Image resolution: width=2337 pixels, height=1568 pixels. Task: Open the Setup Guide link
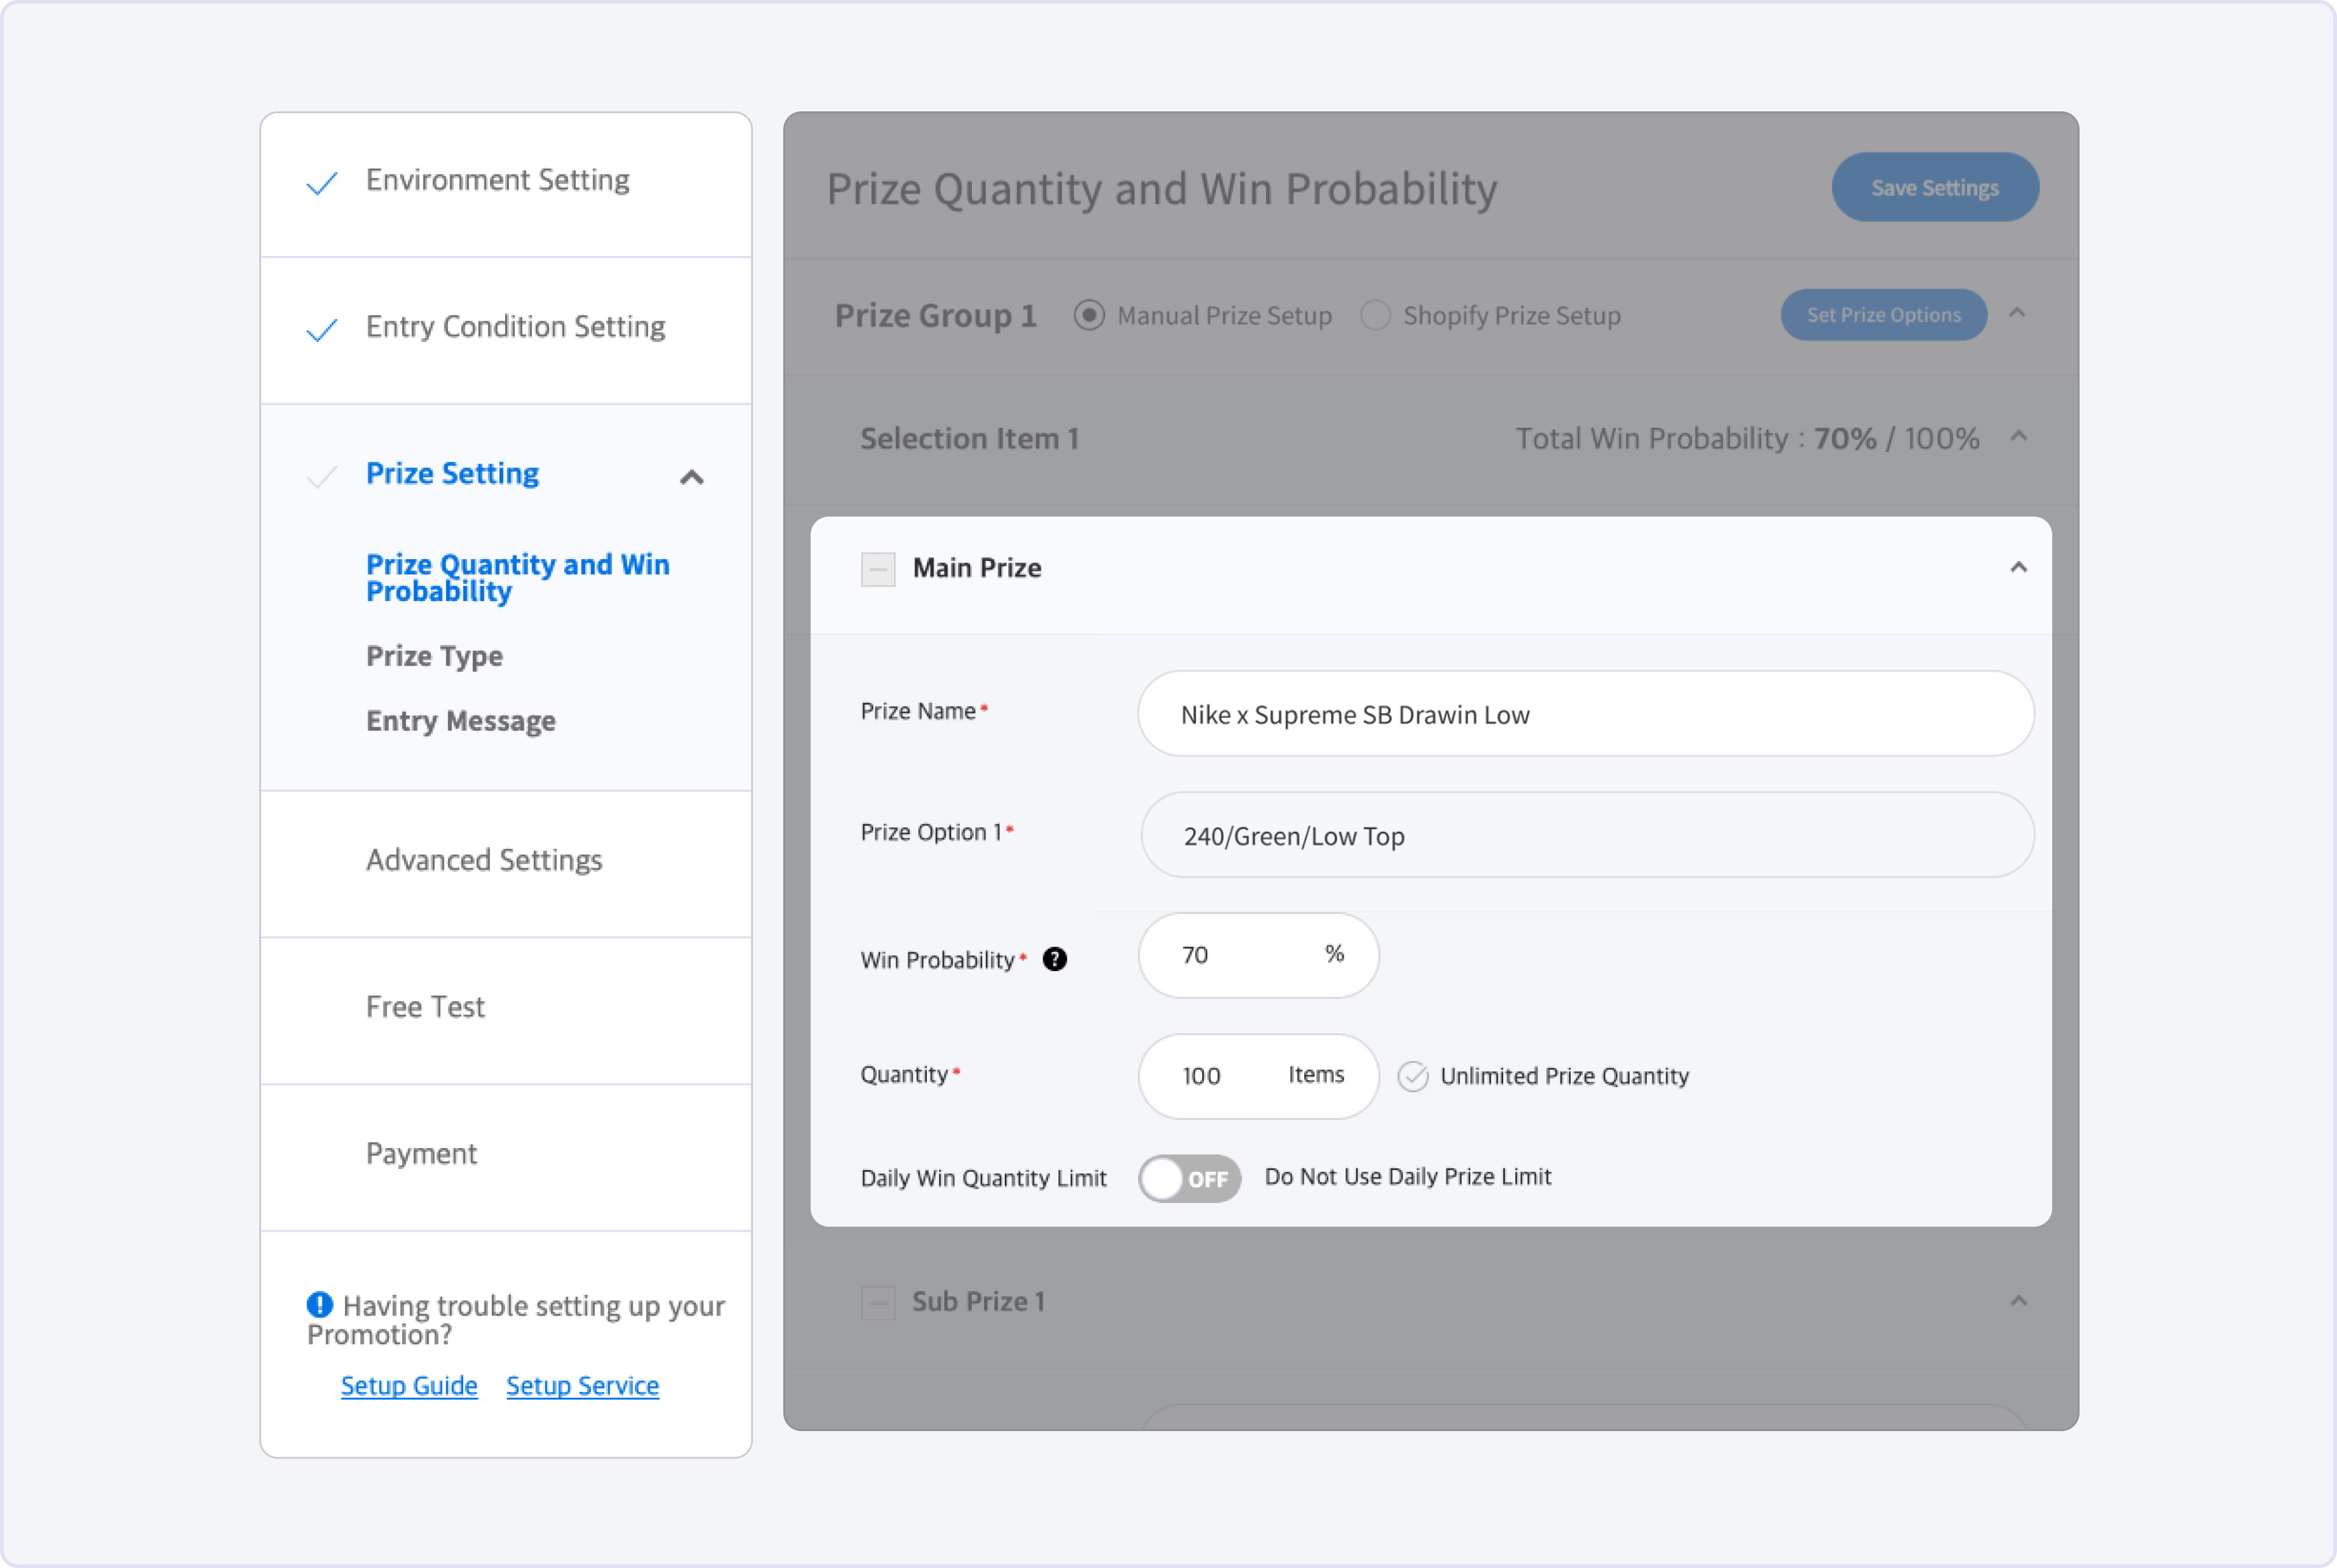tap(409, 1385)
